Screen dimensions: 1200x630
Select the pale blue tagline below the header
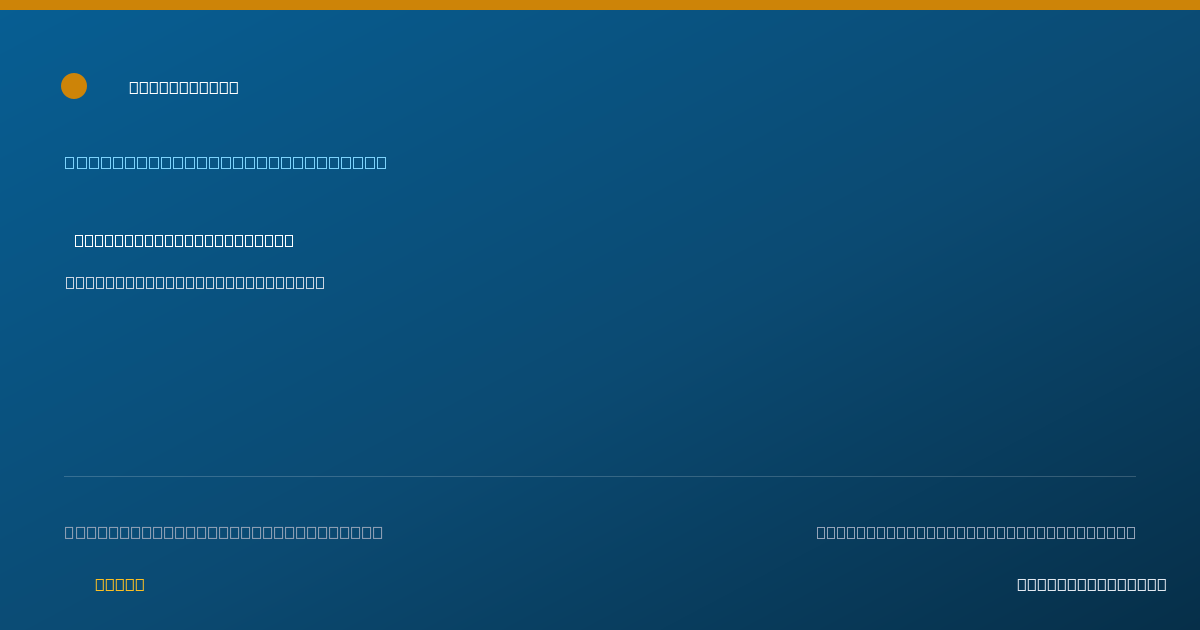(x=226, y=162)
